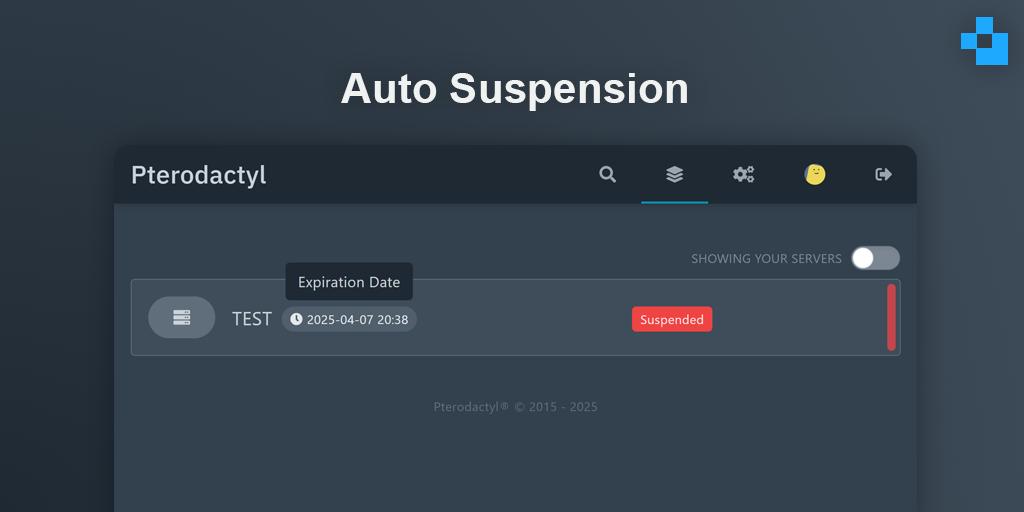Click the red Suspended badge
Viewport: 1024px width, 512px height.
tap(671, 319)
